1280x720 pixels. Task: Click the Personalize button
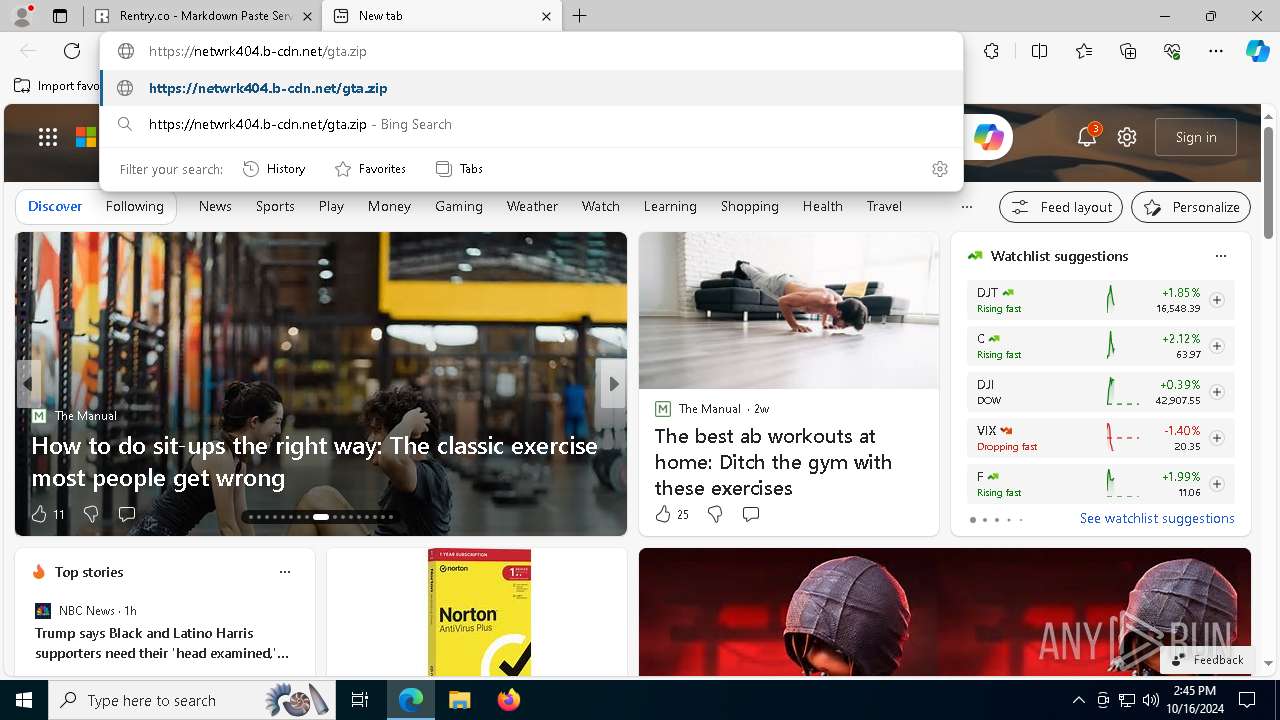[1191, 207]
